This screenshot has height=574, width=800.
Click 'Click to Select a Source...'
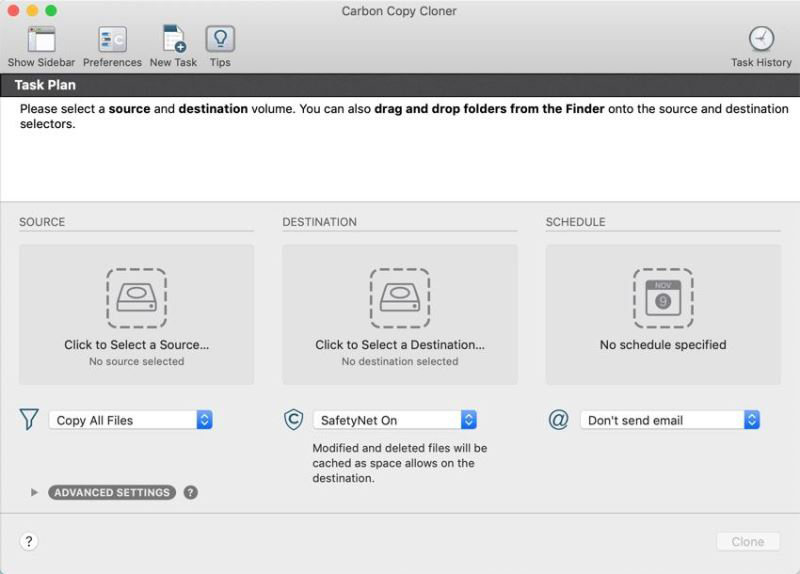137,344
